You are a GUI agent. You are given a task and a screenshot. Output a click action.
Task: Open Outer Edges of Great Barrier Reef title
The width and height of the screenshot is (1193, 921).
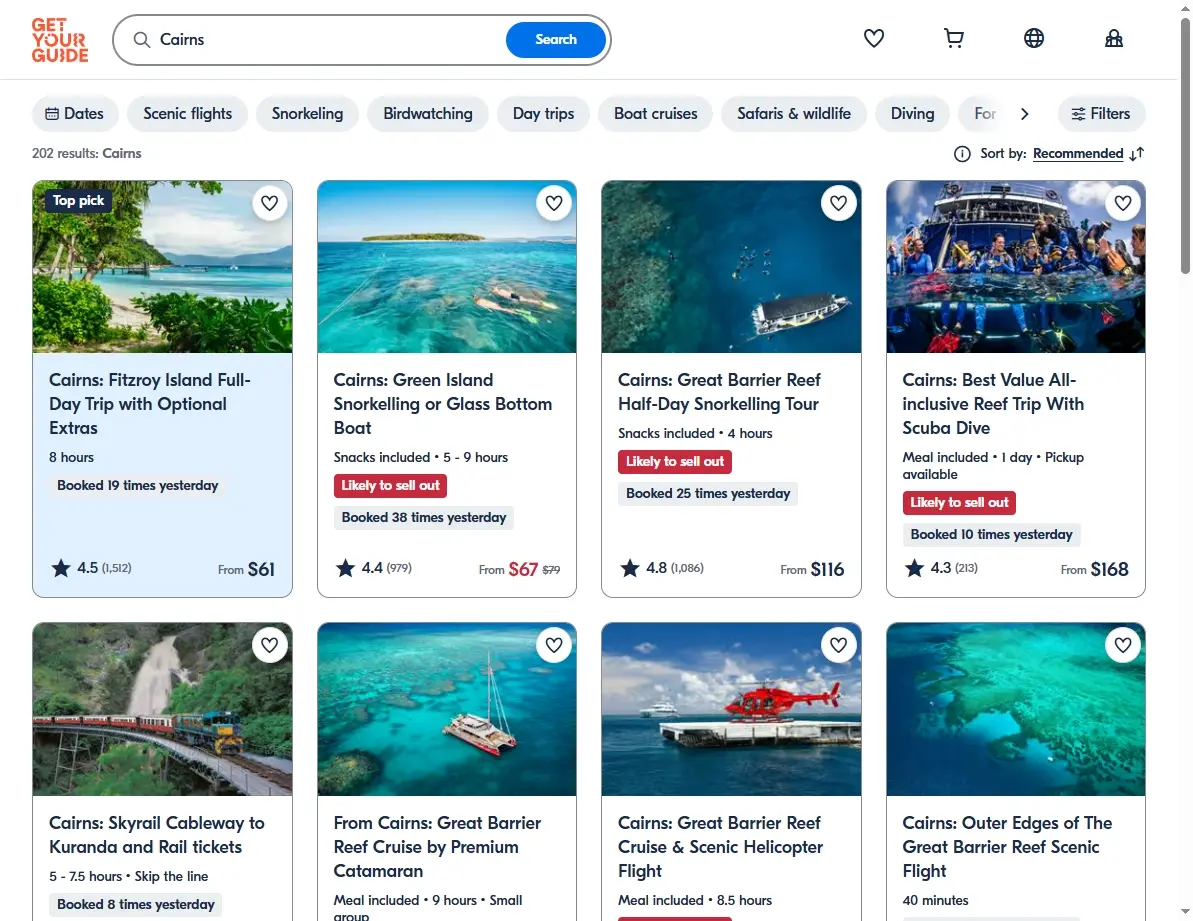coord(1007,846)
